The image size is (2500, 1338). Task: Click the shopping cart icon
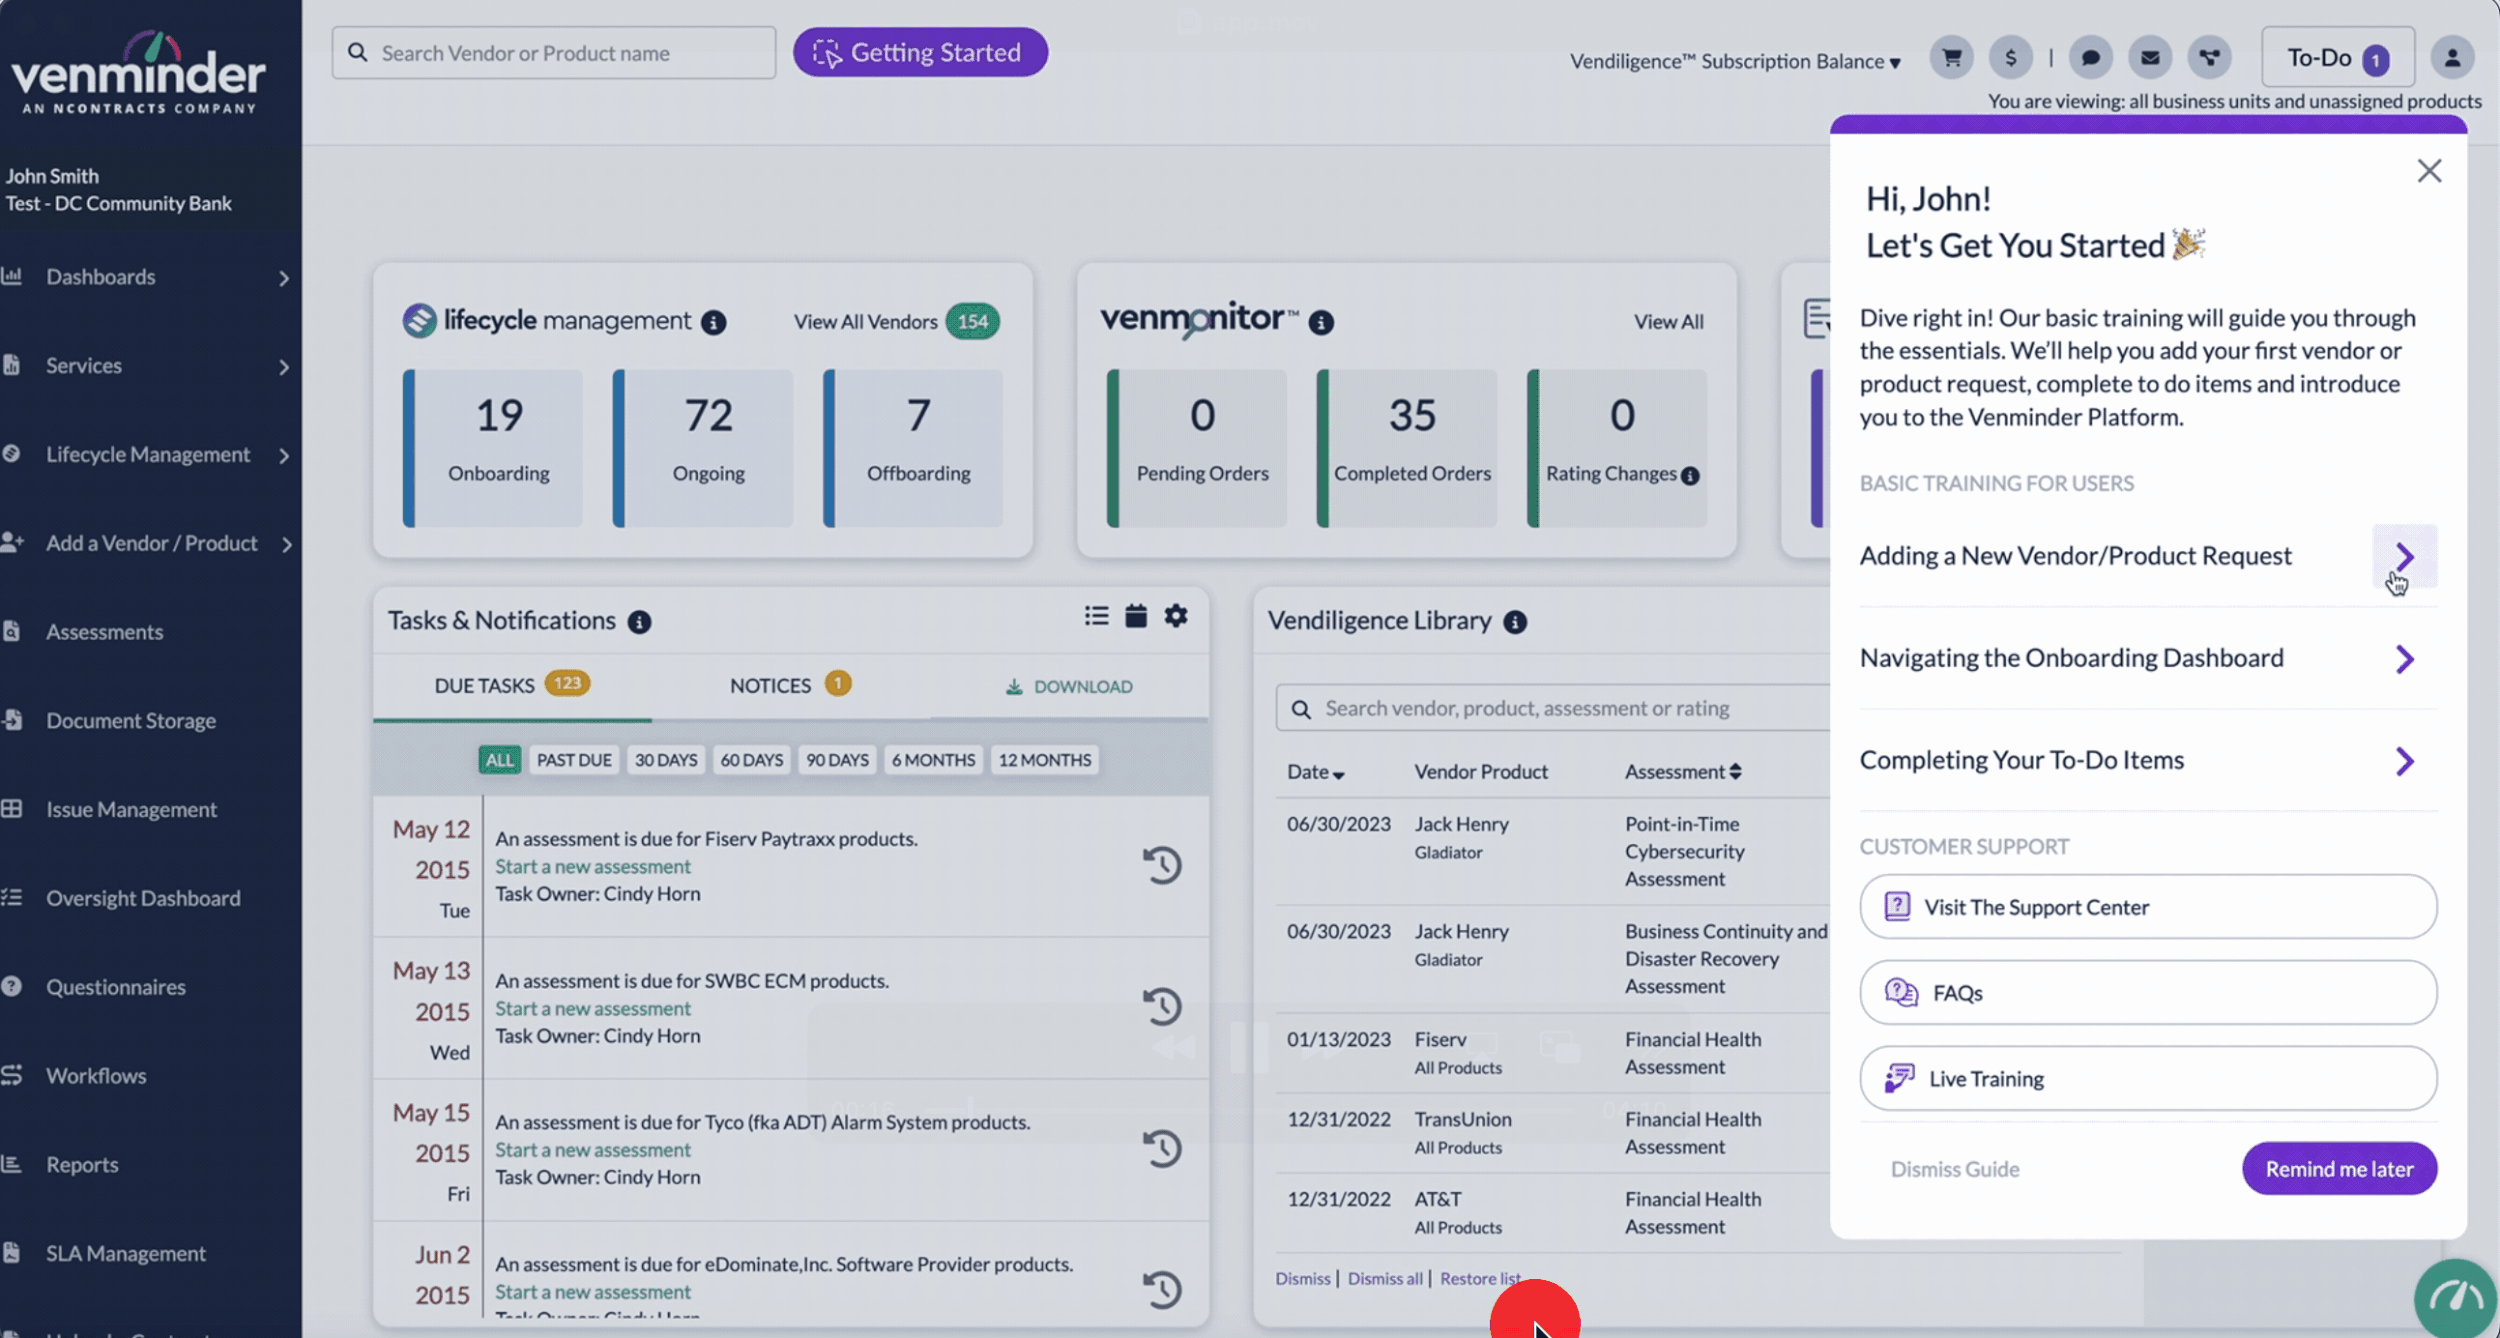click(1951, 58)
